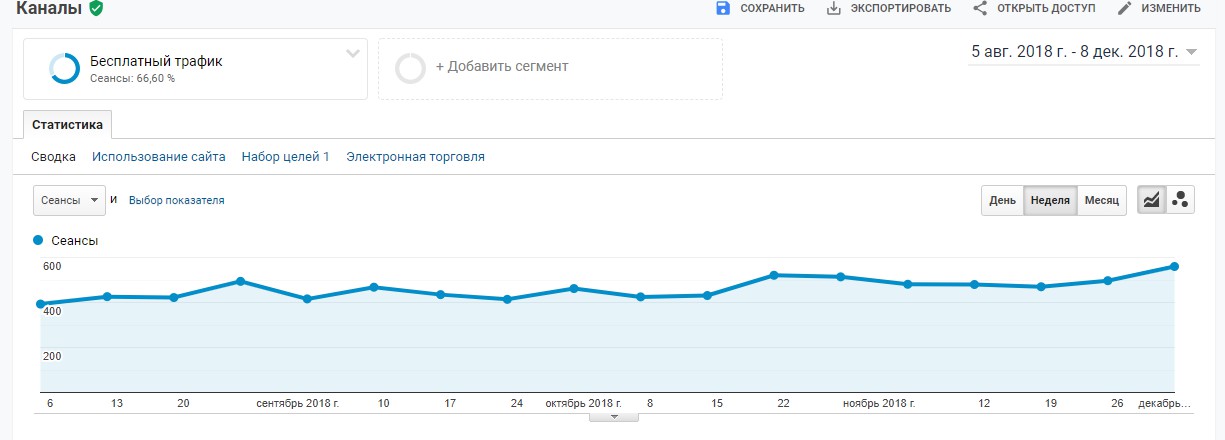
Task: Click the 600 y-axis label
Action: pyautogui.click(x=52, y=266)
